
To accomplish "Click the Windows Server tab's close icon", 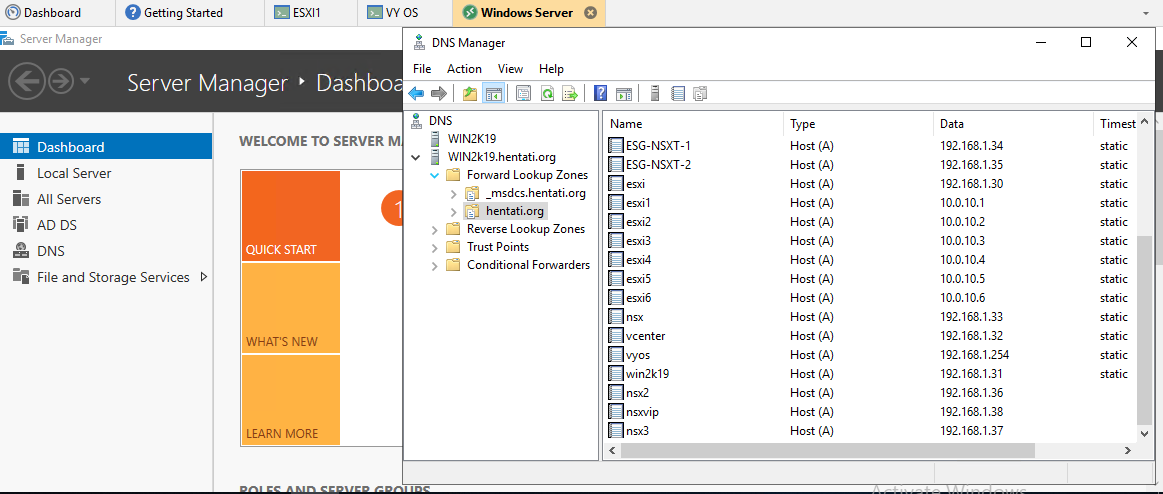I will [590, 13].
